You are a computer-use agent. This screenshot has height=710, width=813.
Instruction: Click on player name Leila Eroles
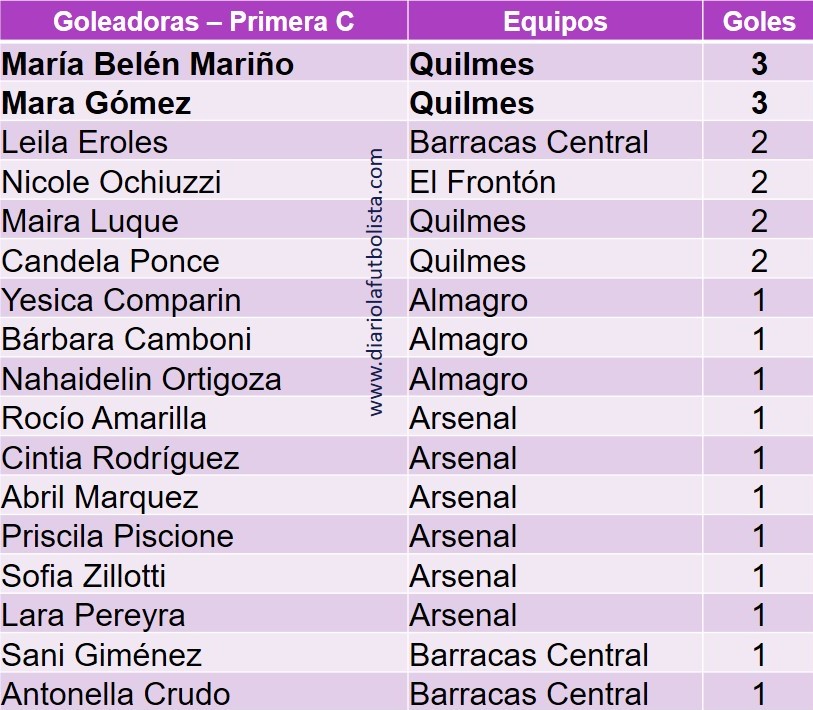(x=85, y=143)
